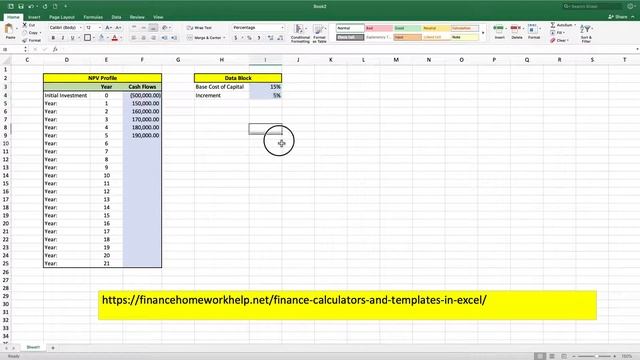The height and width of the screenshot is (360, 640).
Task: Click the Format painter brush
Action: point(24,40)
